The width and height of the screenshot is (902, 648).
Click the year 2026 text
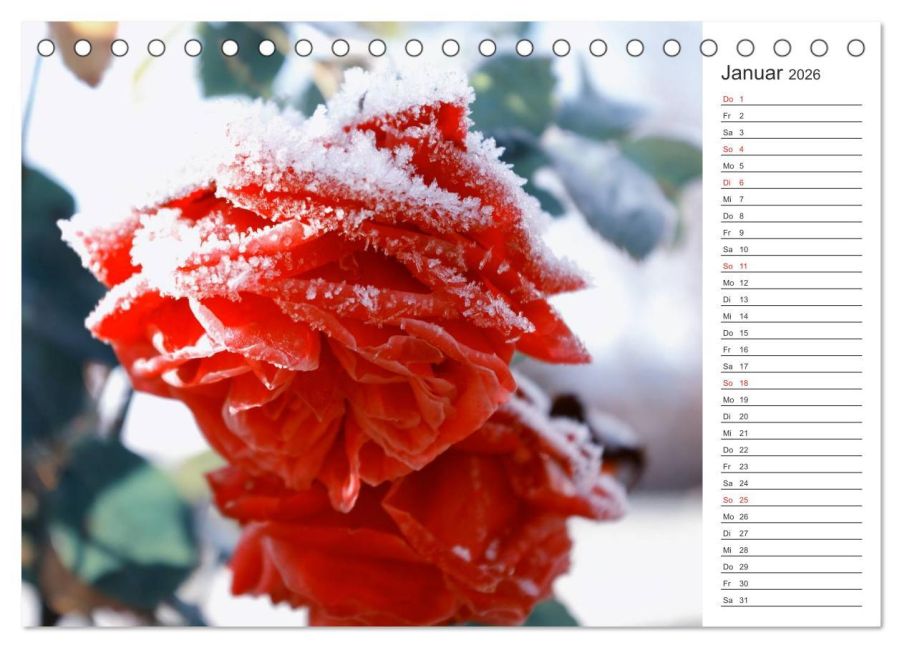(804, 74)
